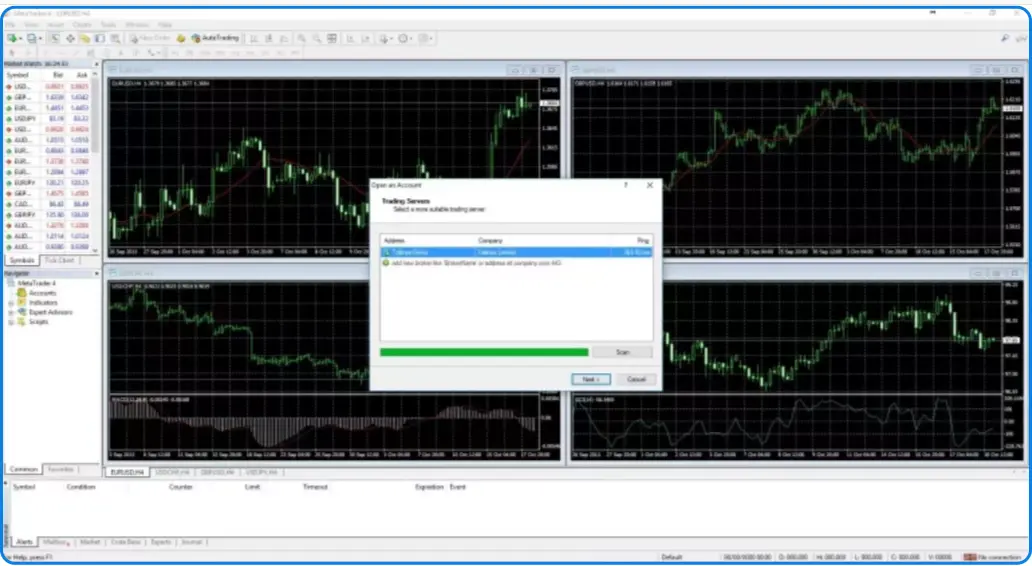Switch to the EURUSD,H4 chart tab
Screen dimensions: 1032x566
click(x=127, y=473)
